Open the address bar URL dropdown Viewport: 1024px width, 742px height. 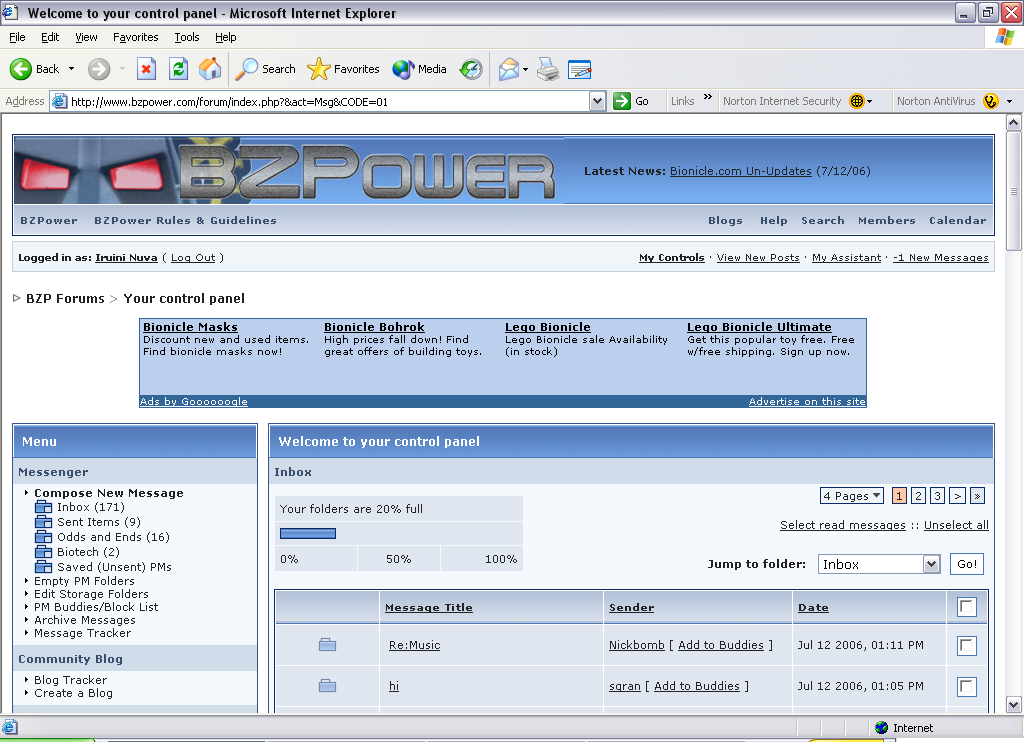click(x=597, y=101)
